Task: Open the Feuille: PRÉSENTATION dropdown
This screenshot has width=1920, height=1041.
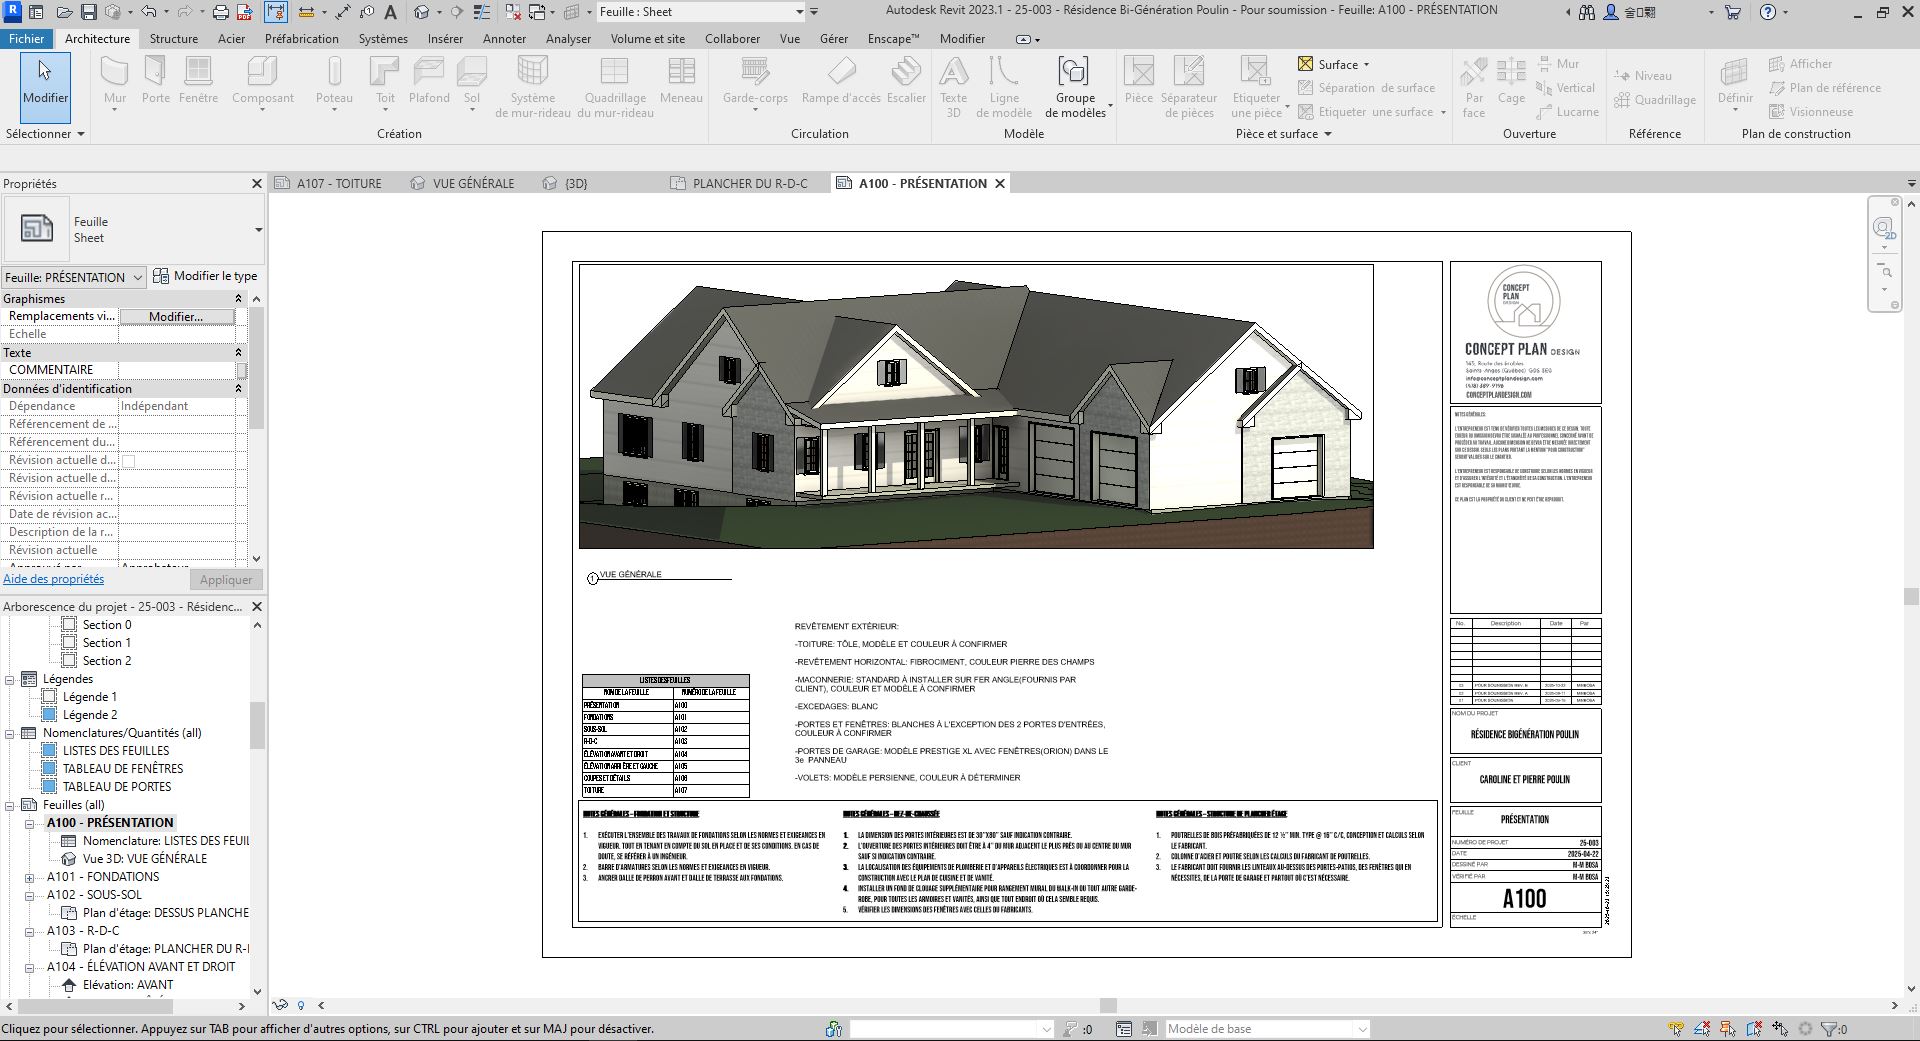Action: pyautogui.click(x=74, y=277)
